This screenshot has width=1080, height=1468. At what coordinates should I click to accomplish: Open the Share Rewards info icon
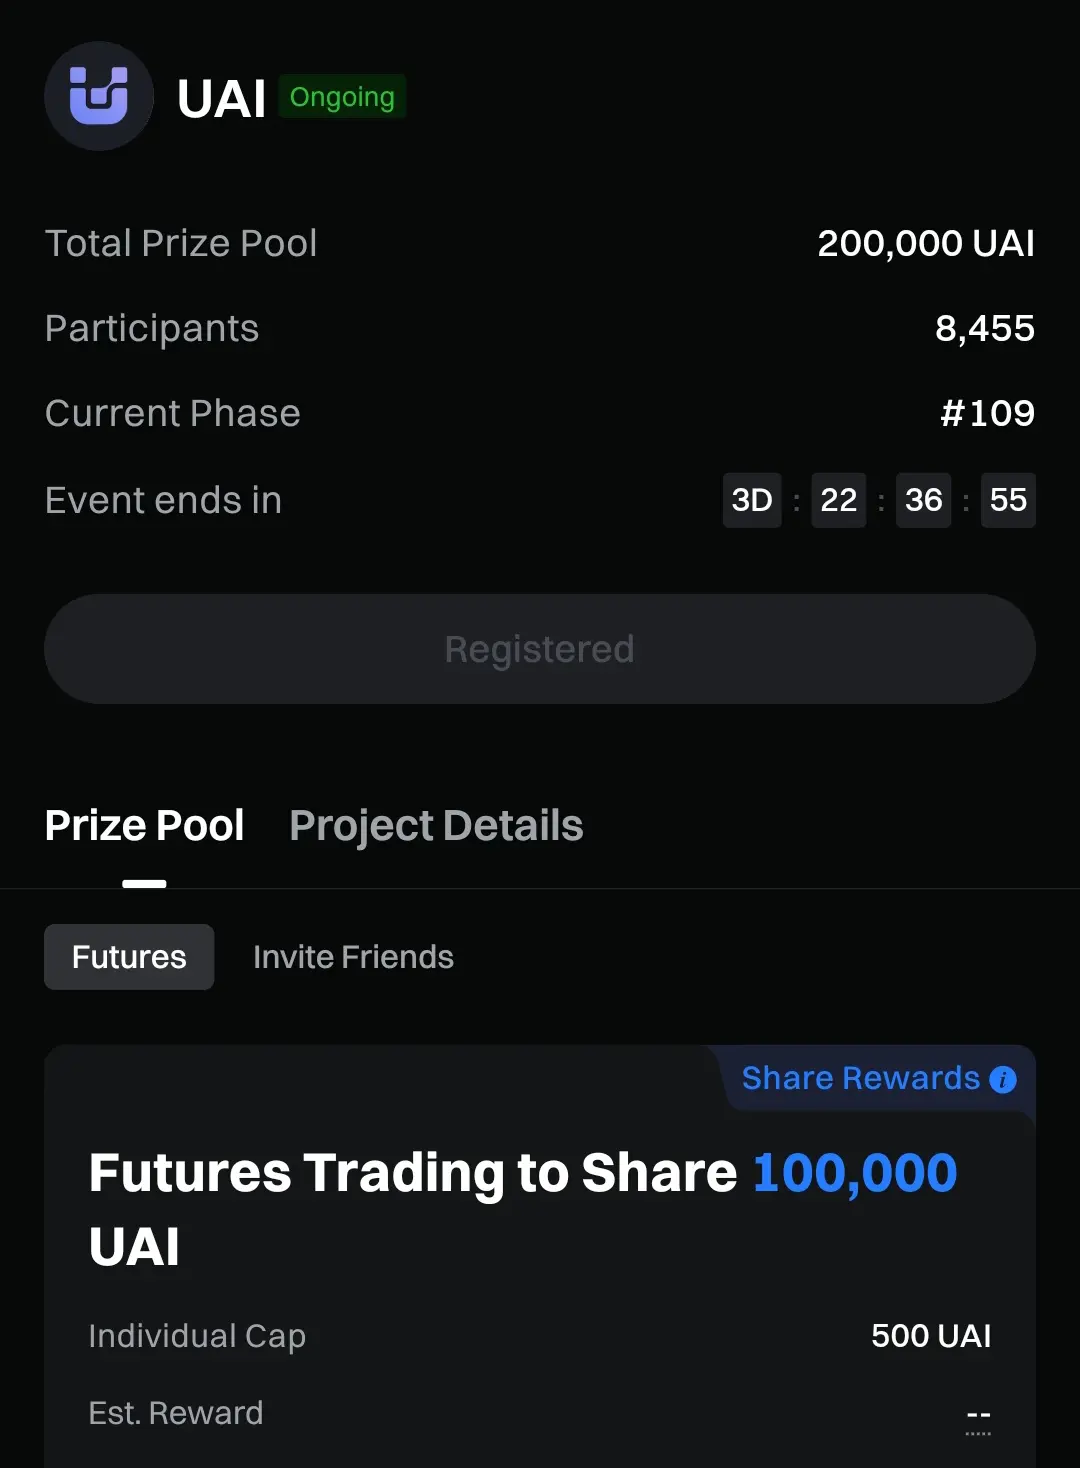1003,1080
